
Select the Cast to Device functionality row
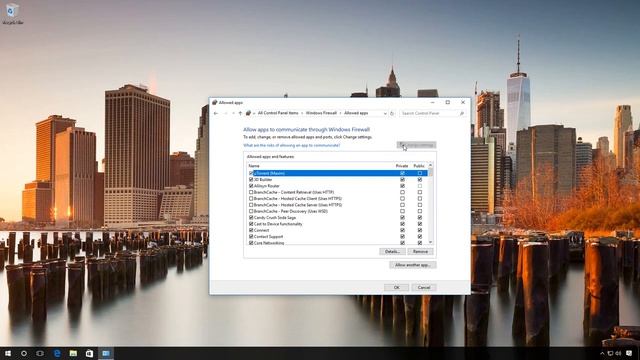coord(338,224)
